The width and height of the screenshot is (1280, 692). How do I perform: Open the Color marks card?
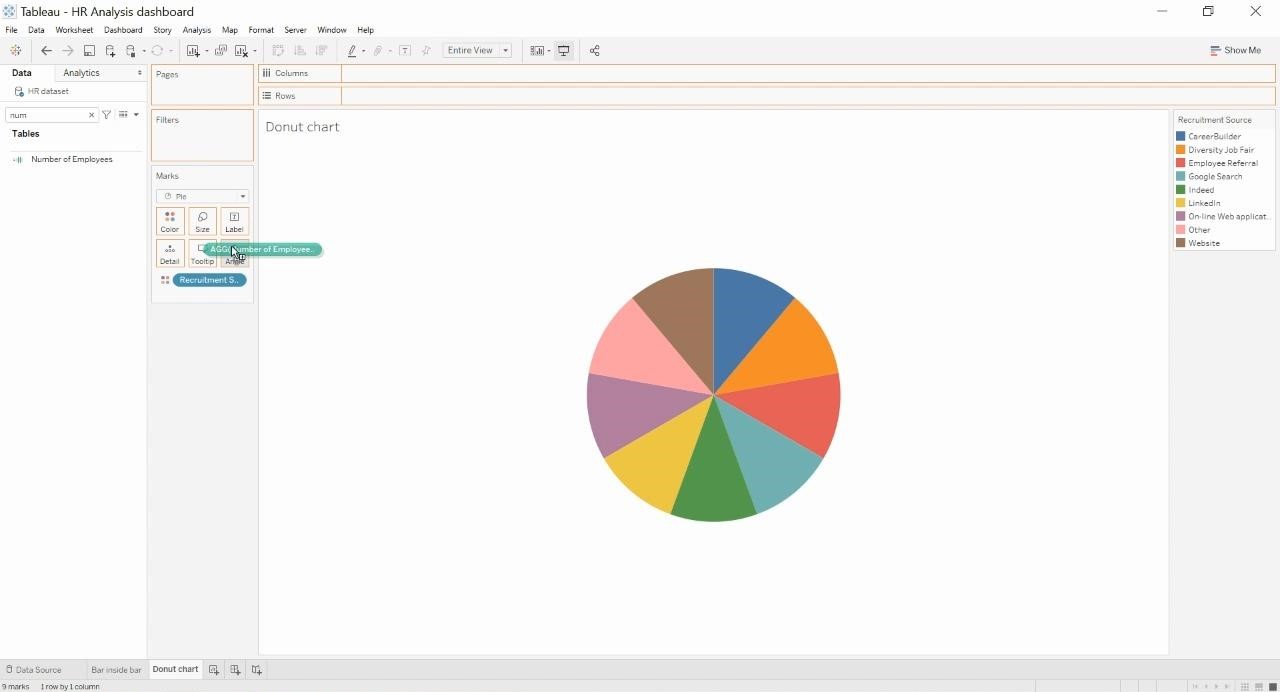(x=170, y=221)
